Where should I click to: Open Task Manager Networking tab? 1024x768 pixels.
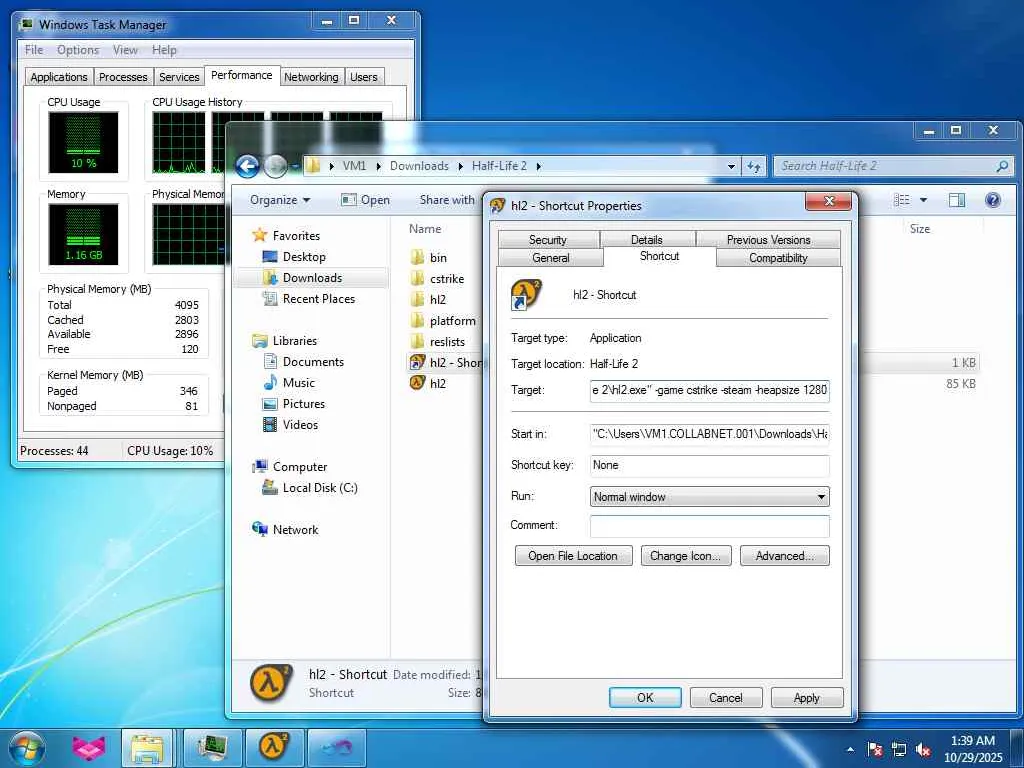312,76
